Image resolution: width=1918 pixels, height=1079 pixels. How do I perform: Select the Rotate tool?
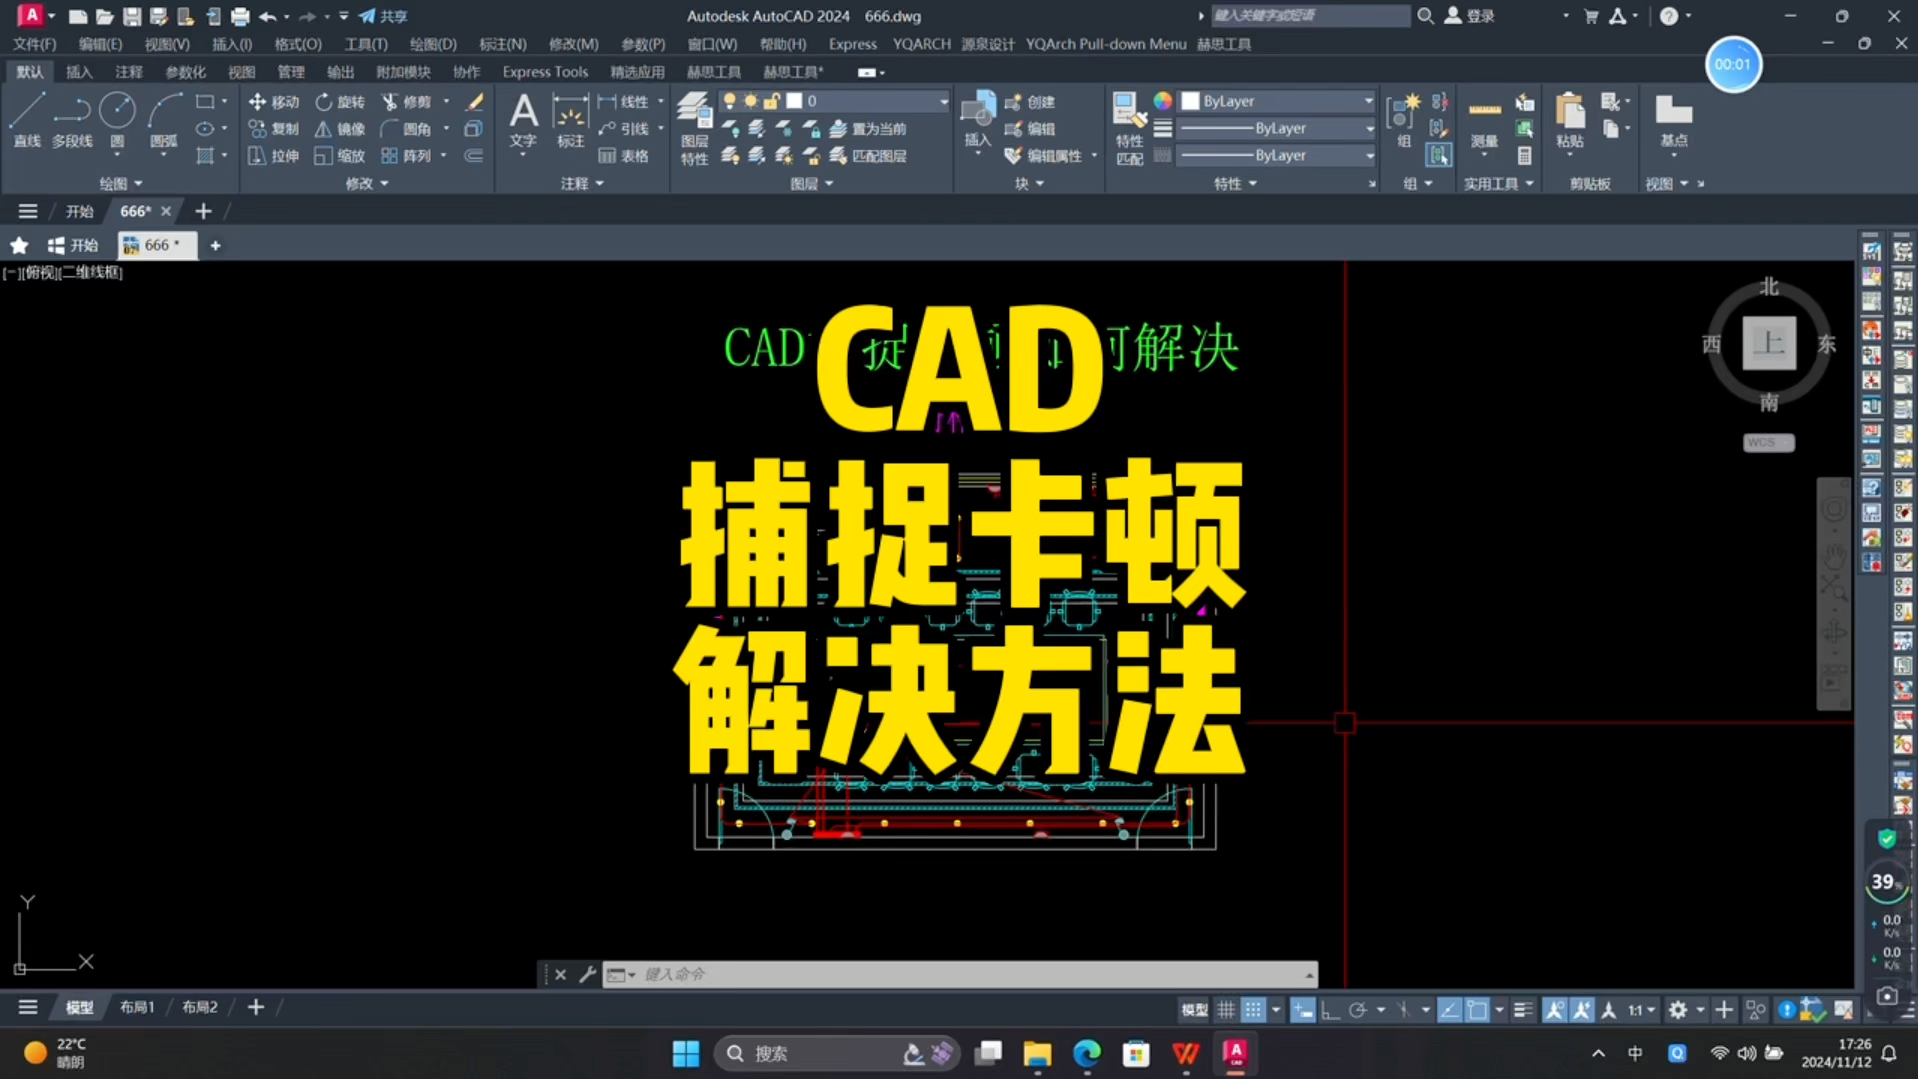tap(340, 101)
